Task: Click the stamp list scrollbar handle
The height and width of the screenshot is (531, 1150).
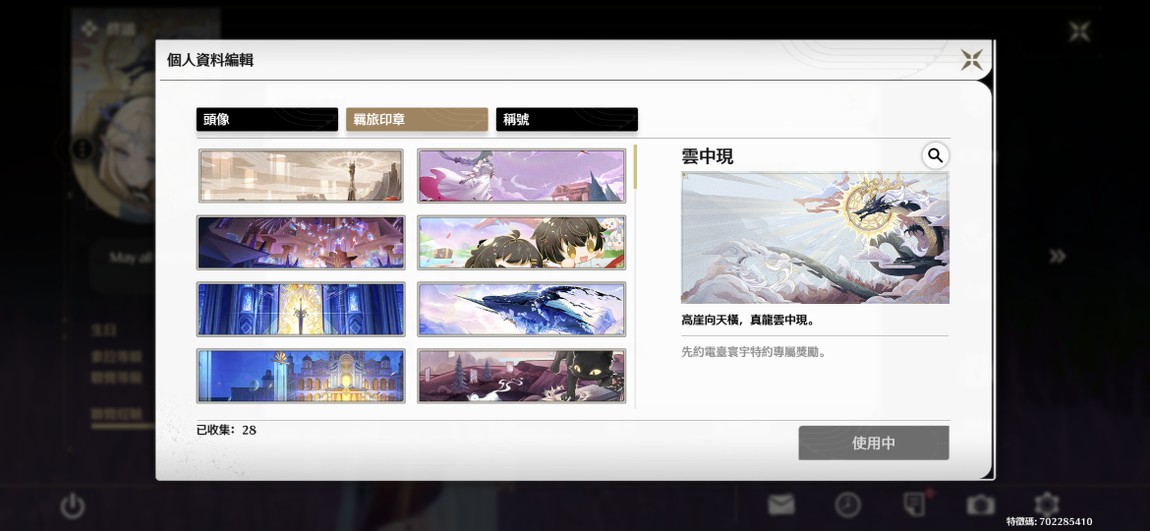Action: tap(635, 166)
